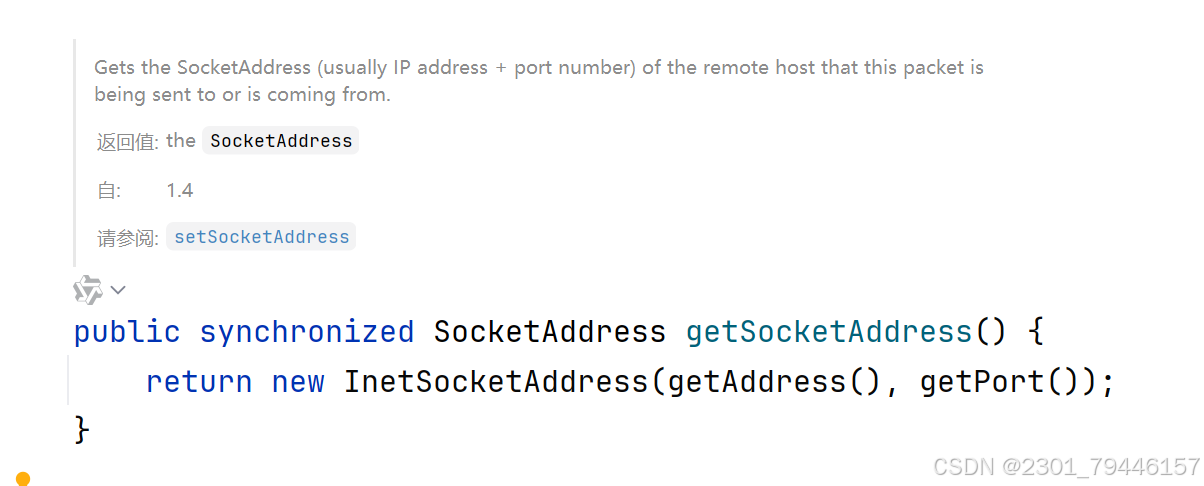This screenshot has width=1204, height=486.
Task: Click the synchronized keyword
Action: 307,331
